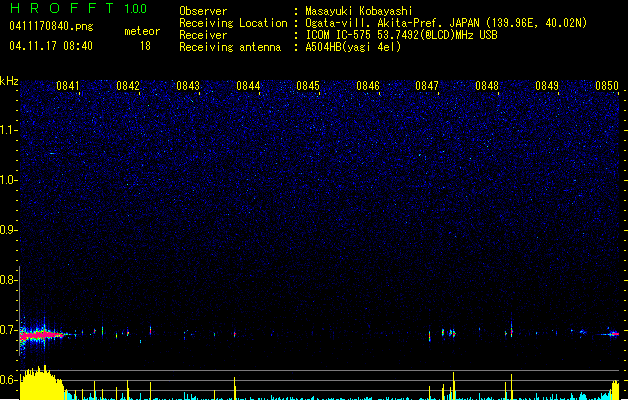The width and height of the screenshot is (629, 400).
Task: Click the HROFFT 1.0.0 title text
Action: 78,8
